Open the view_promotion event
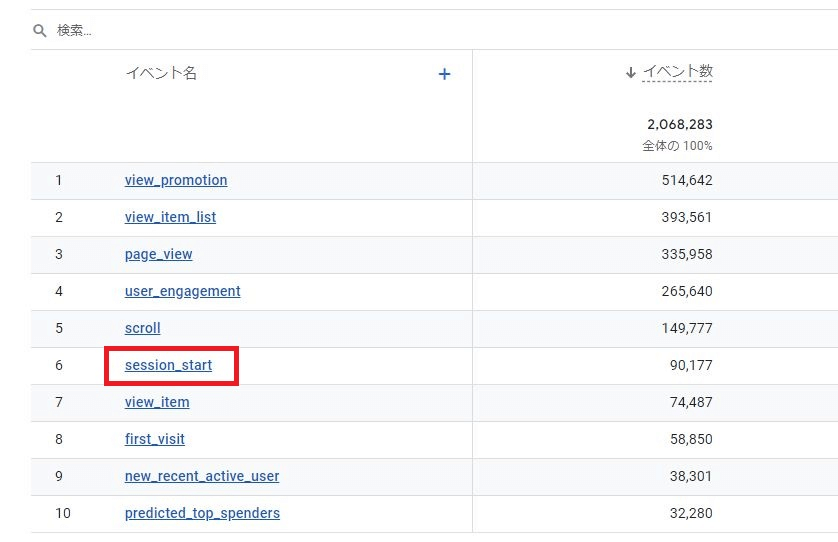The height and width of the screenshot is (542, 838). tap(176, 181)
